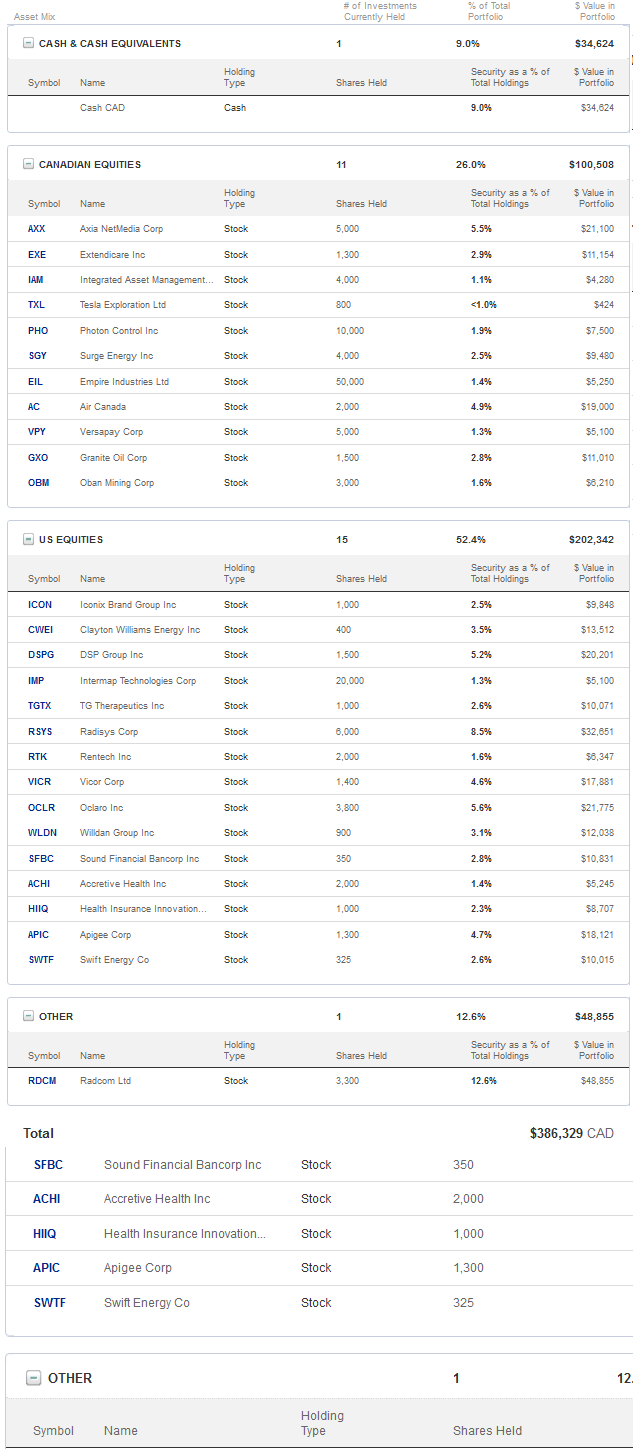This screenshot has height=1449, width=633.
Task: Open the TXL Tesla Exploration symbol
Action: coord(37,305)
